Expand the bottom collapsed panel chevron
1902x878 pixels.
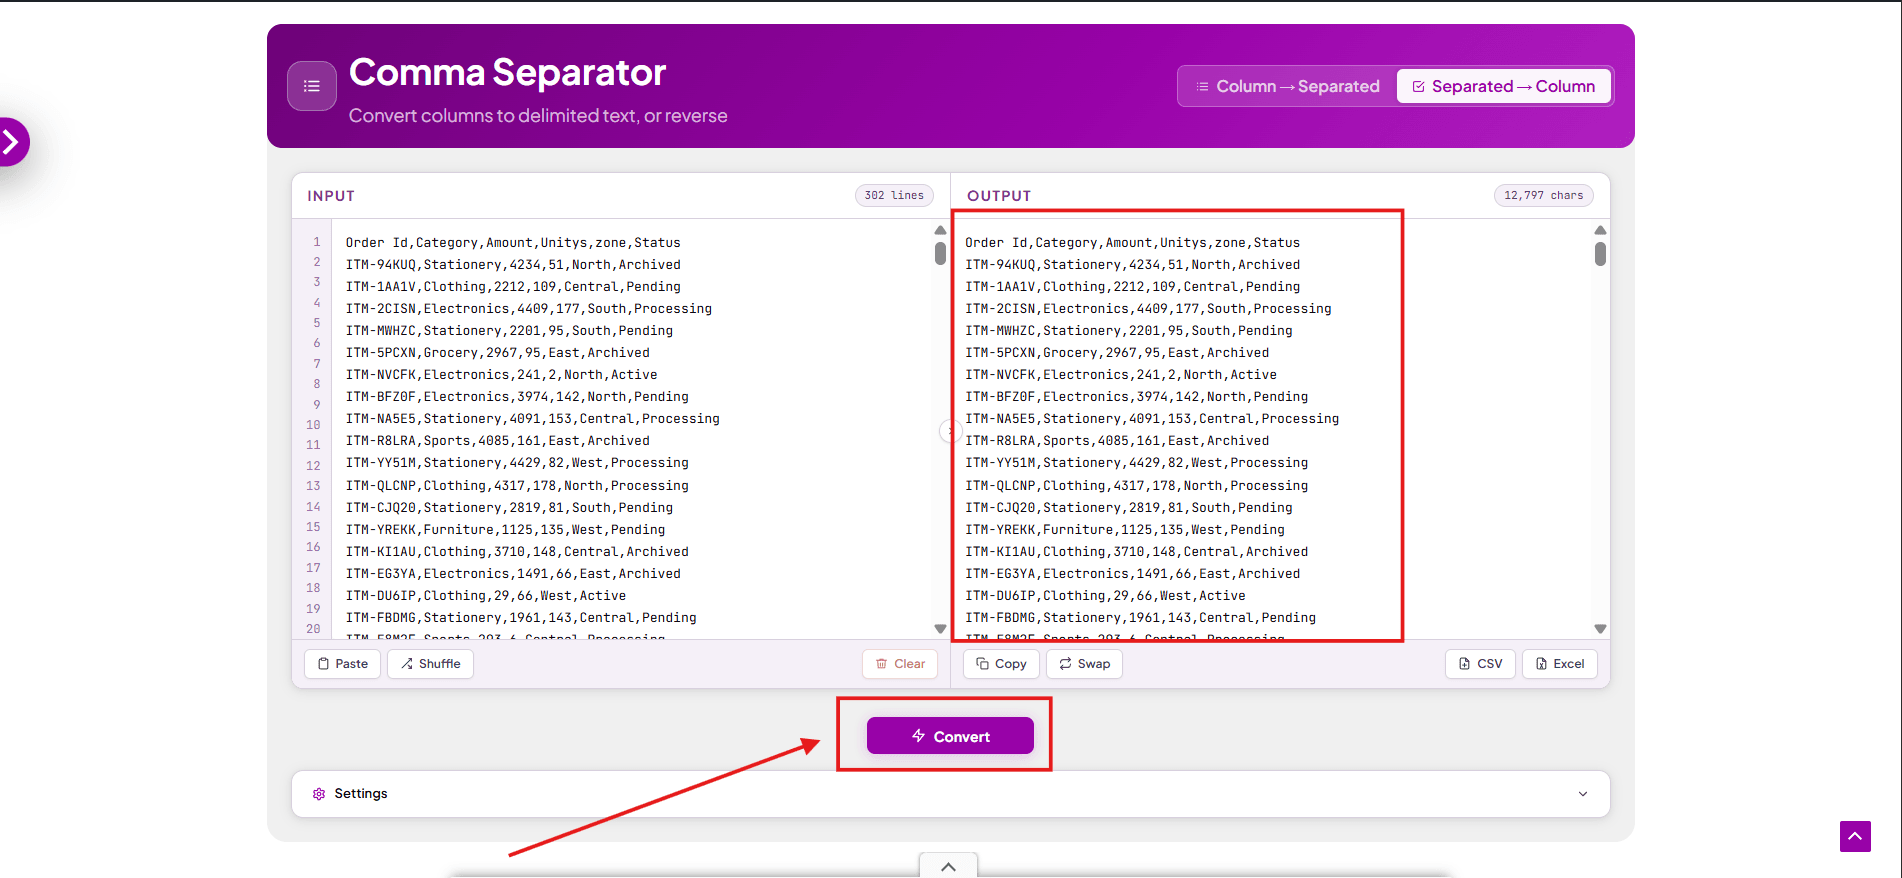(x=948, y=866)
